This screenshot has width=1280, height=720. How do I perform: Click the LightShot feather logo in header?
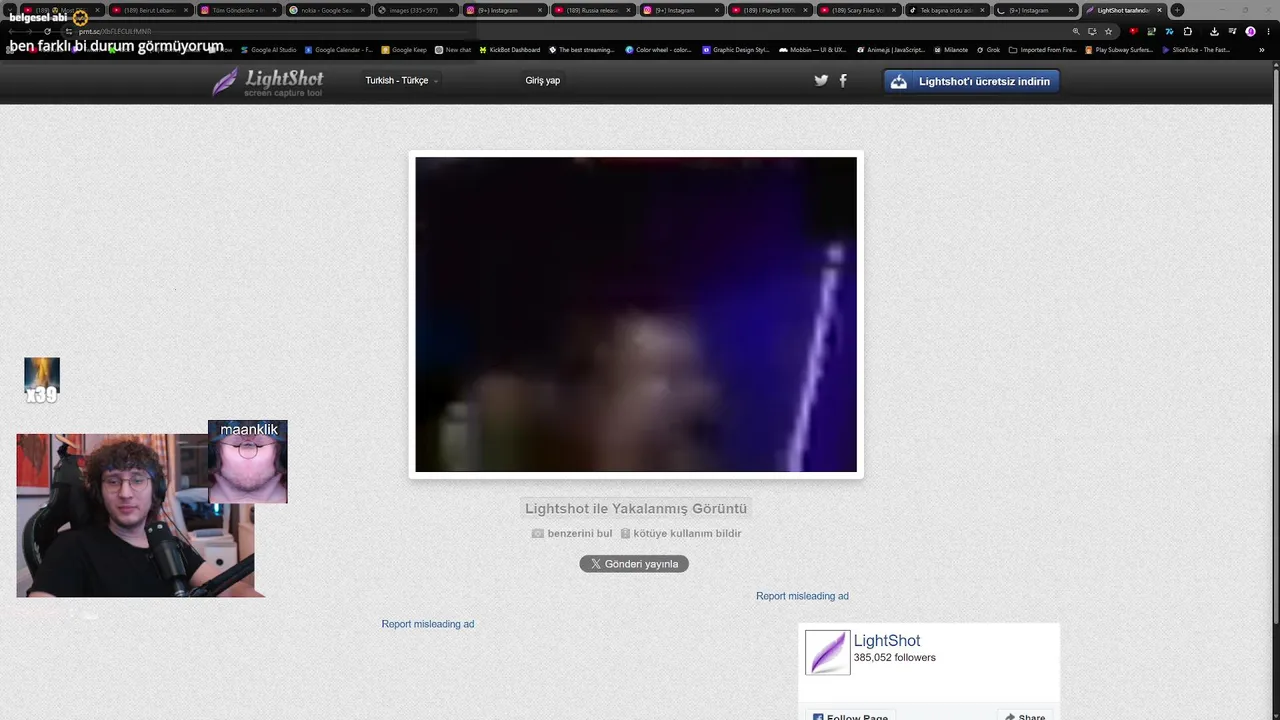(x=267, y=81)
